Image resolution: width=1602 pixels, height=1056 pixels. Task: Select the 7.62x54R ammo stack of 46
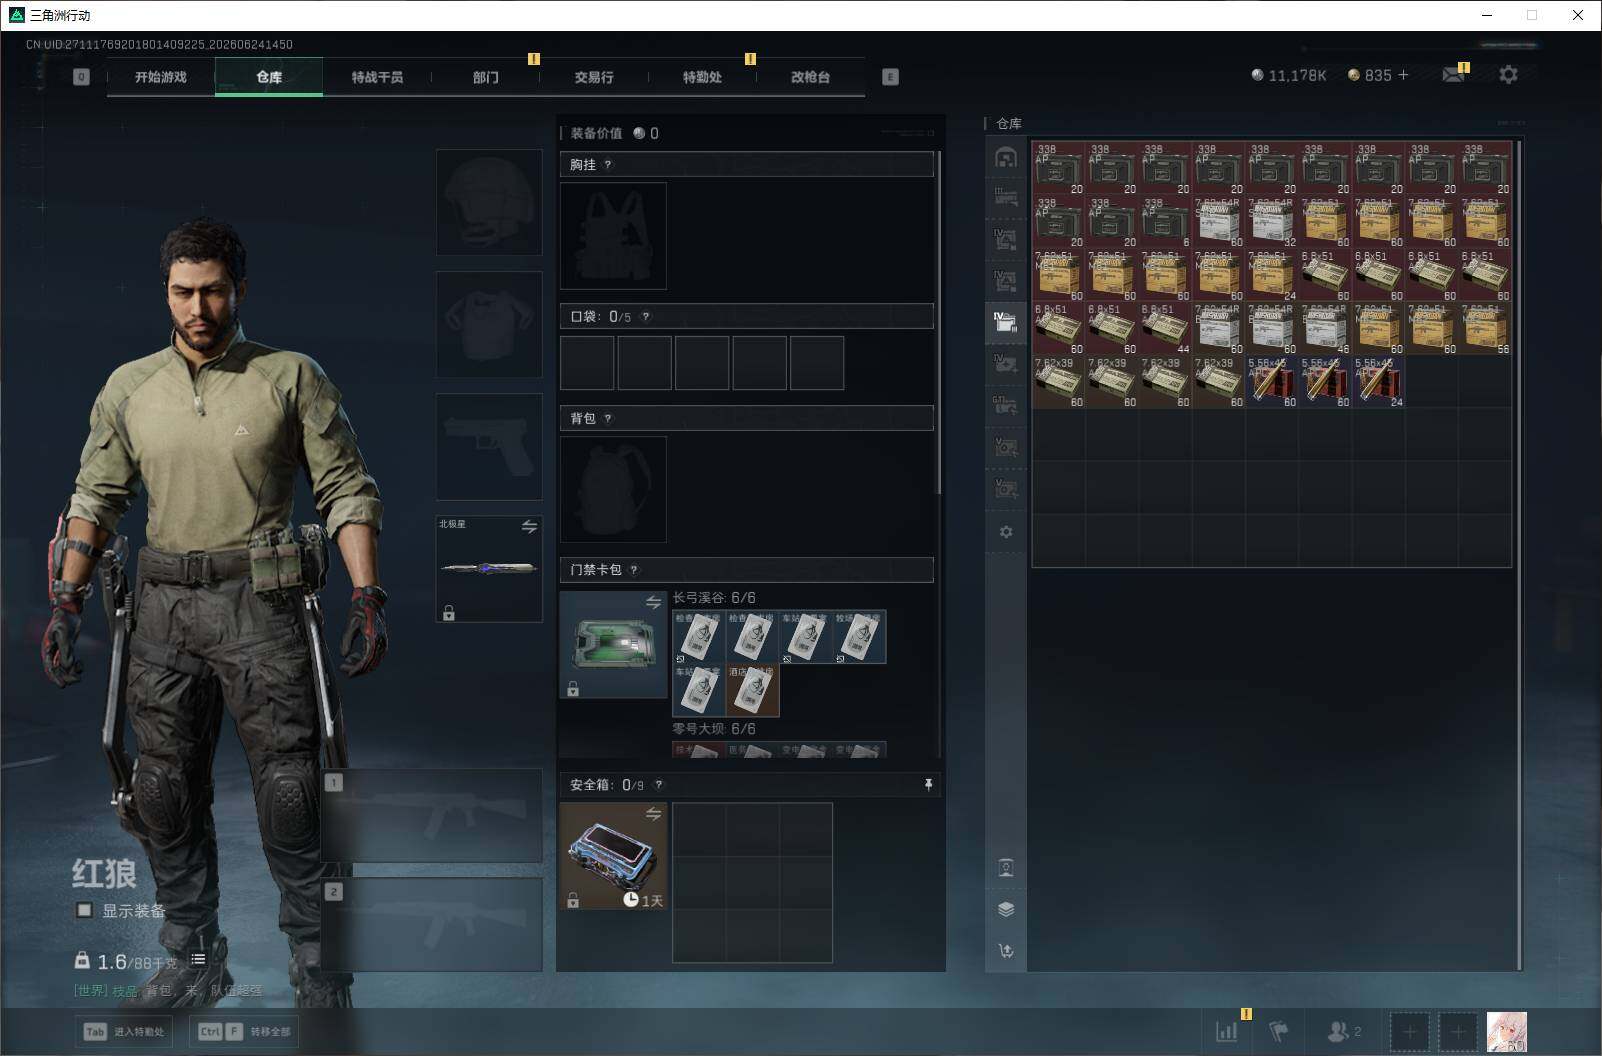(x=1325, y=328)
